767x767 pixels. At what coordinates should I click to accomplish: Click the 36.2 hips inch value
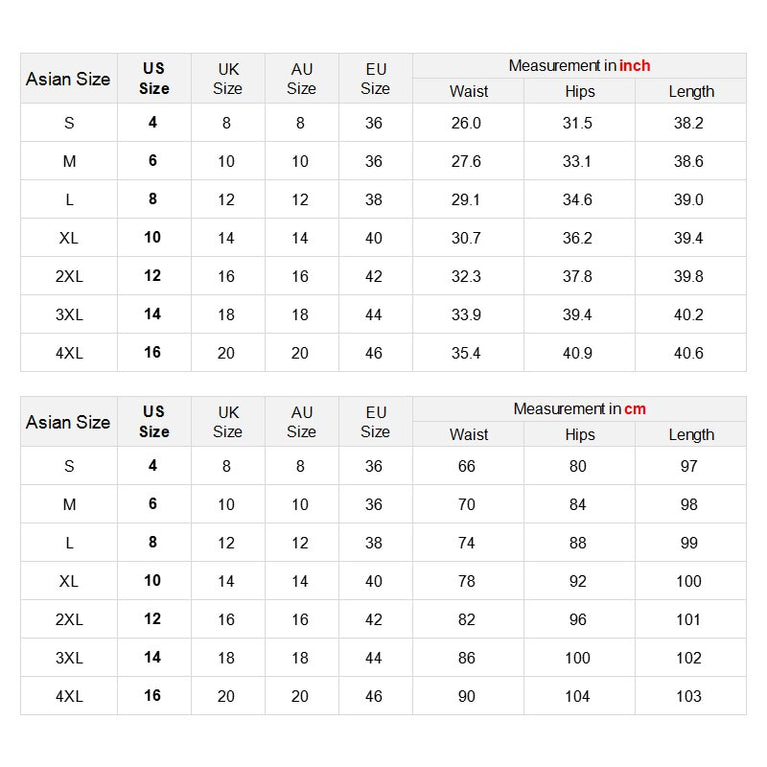577,238
